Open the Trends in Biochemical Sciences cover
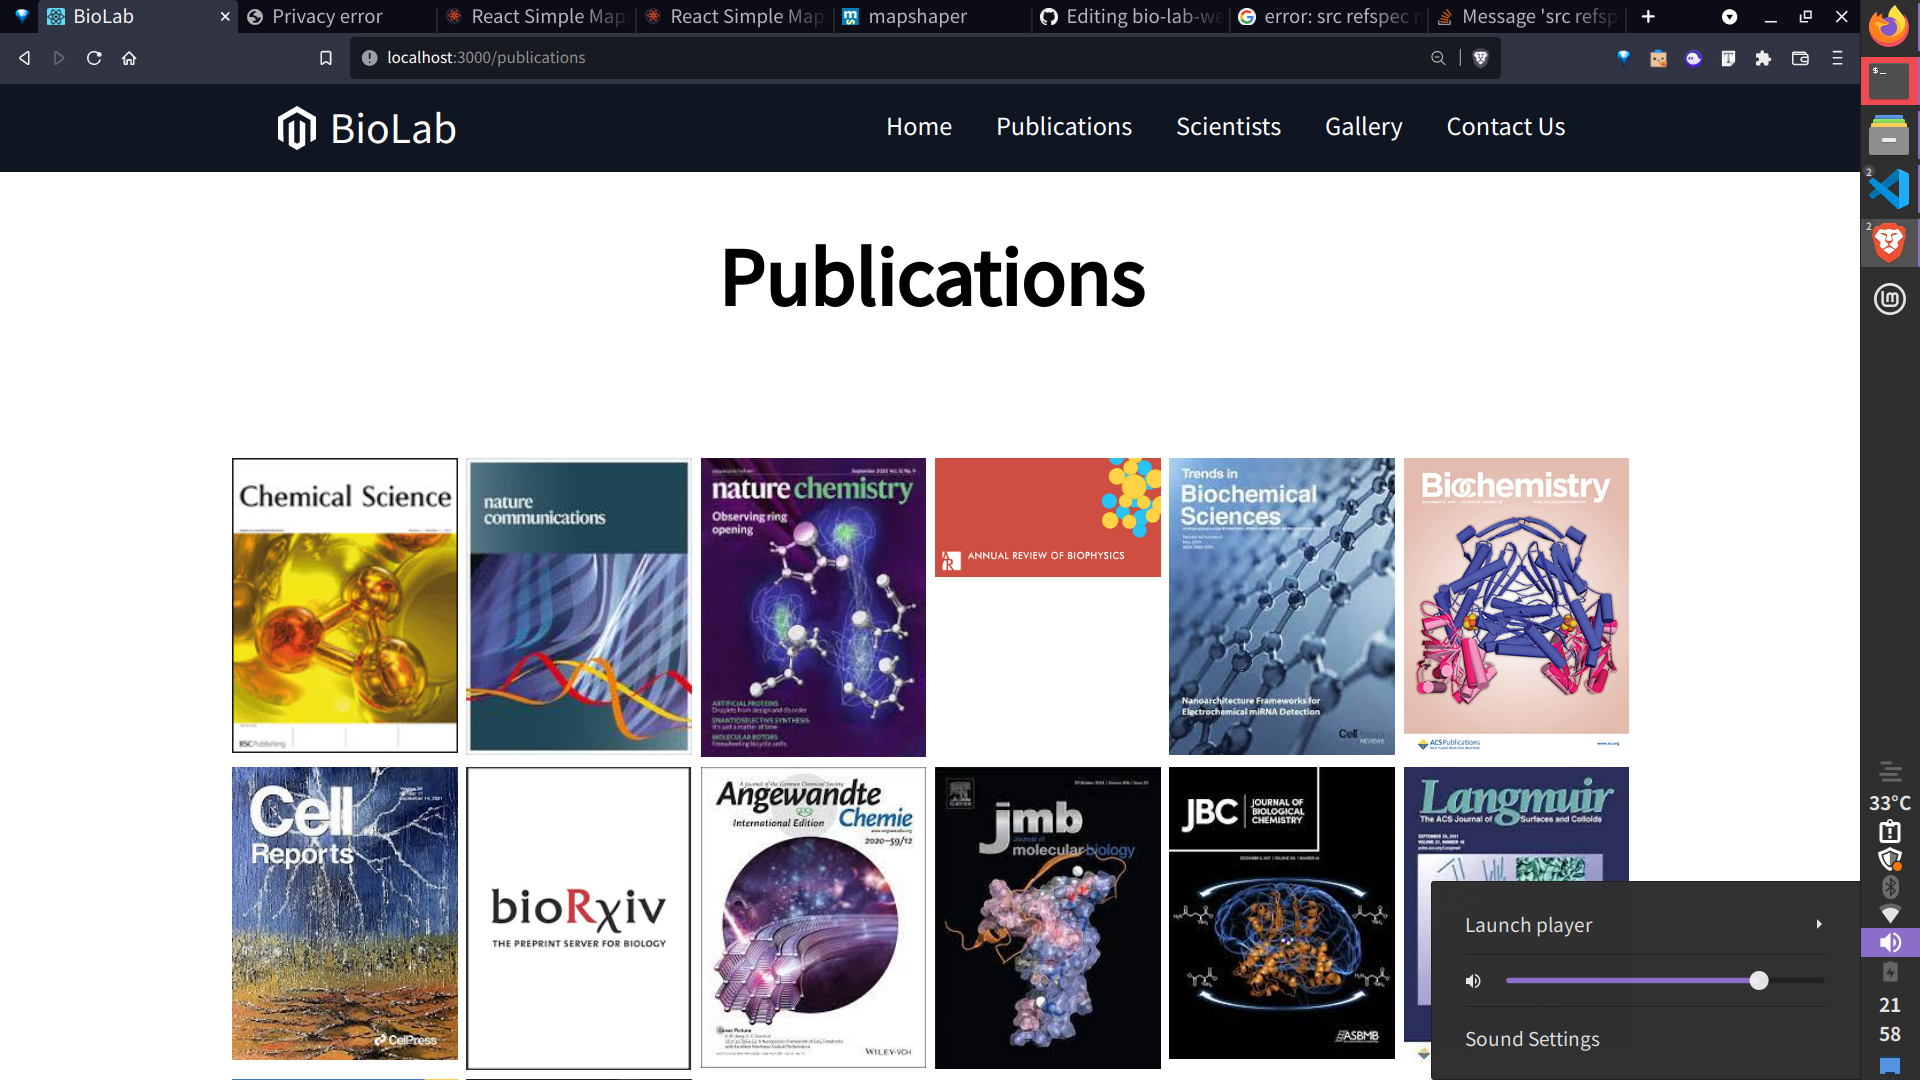 1282,606
